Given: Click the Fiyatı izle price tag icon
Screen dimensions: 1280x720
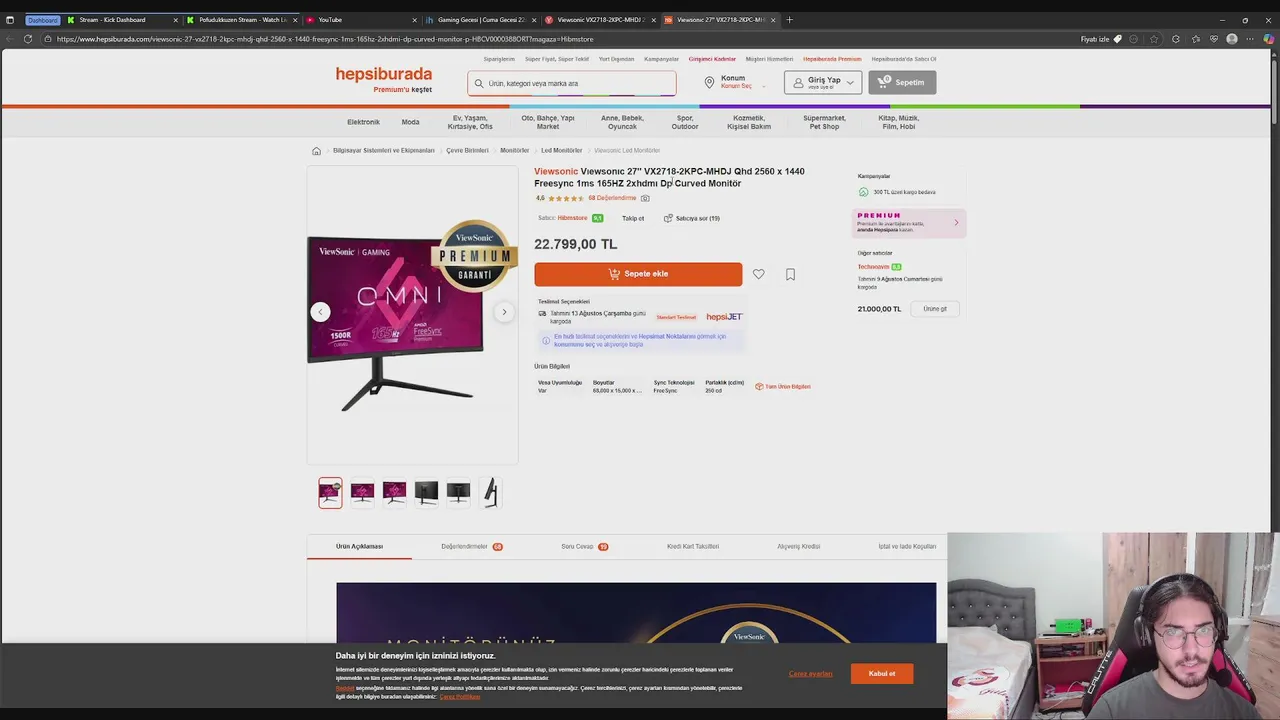Looking at the screenshot, I should click(1118, 39).
